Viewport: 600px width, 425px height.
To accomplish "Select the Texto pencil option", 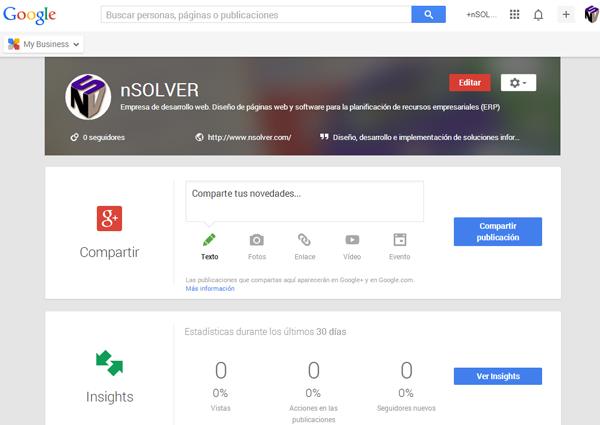I will (209, 247).
